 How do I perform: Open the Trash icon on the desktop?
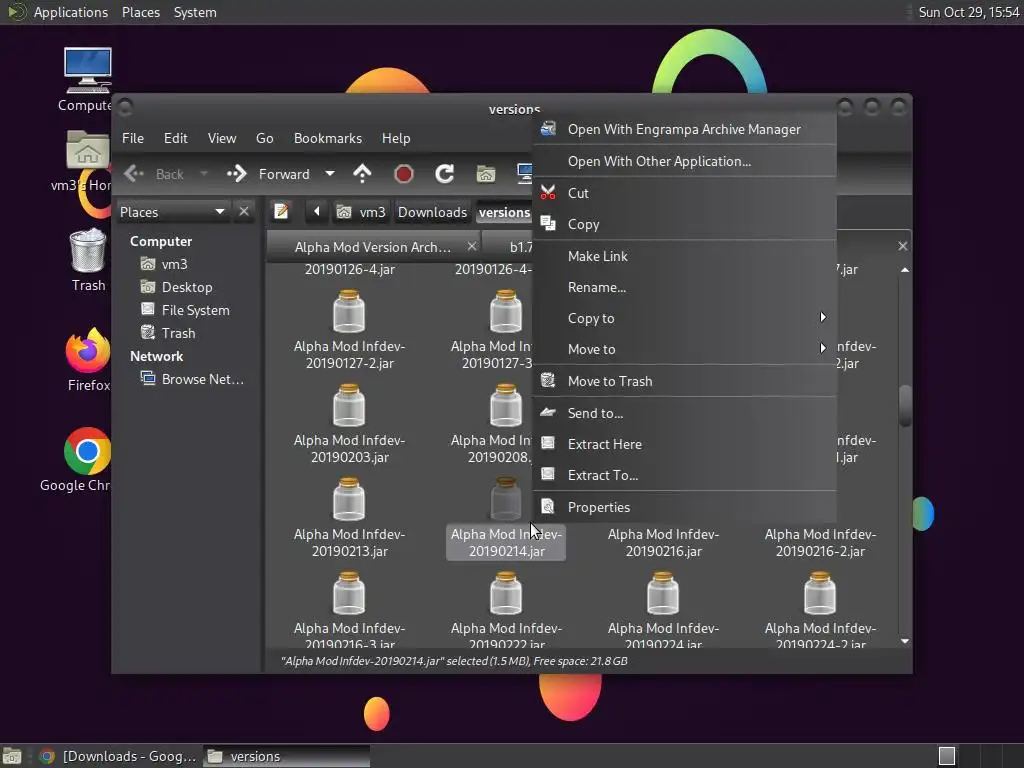(88, 250)
